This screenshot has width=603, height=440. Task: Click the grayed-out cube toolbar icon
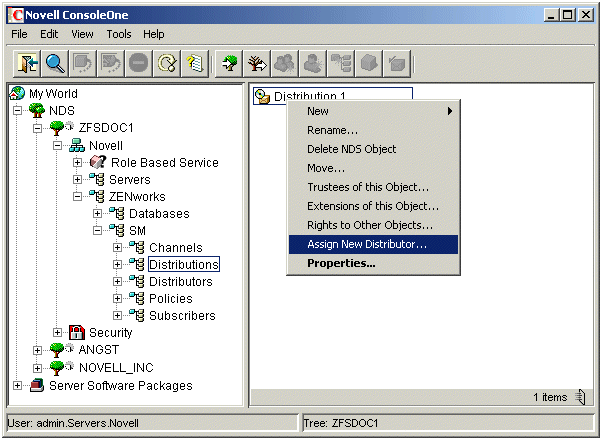[369, 63]
